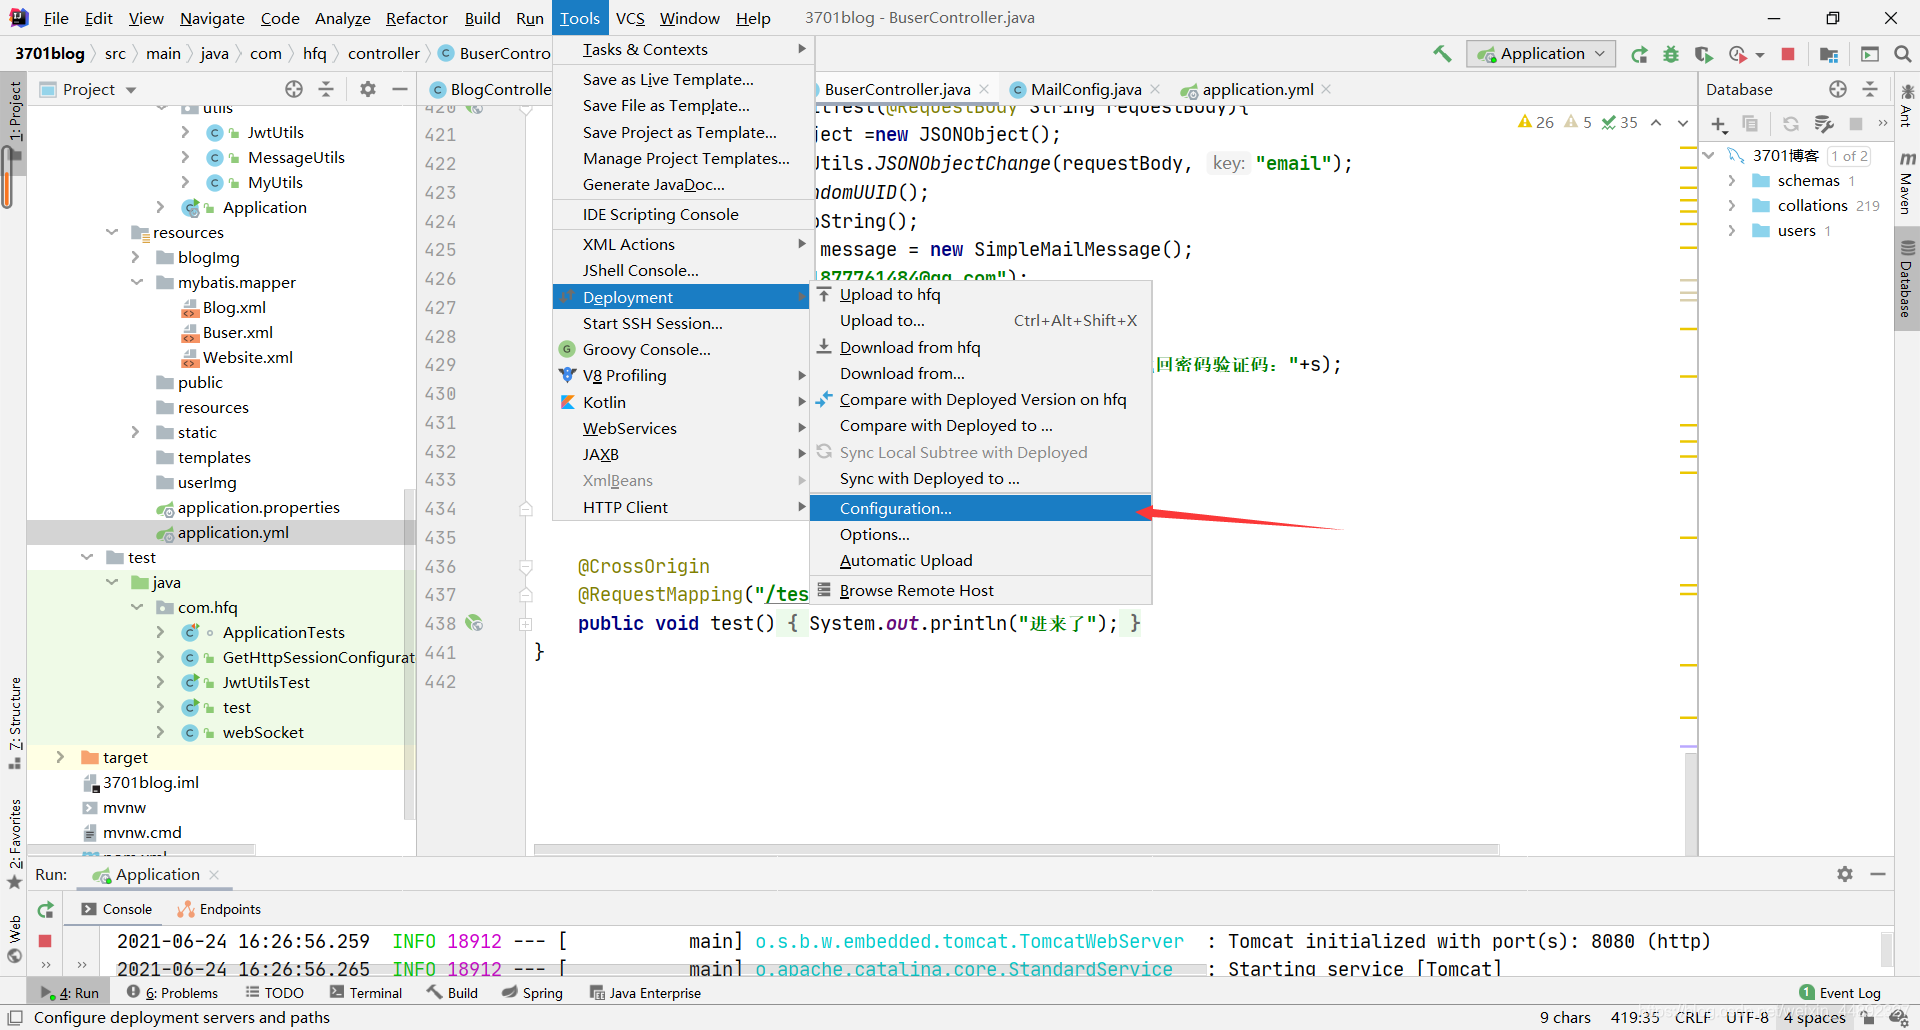Collapse the resources folder
This screenshot has height=1030, width=1920.
tap(111, 232)
